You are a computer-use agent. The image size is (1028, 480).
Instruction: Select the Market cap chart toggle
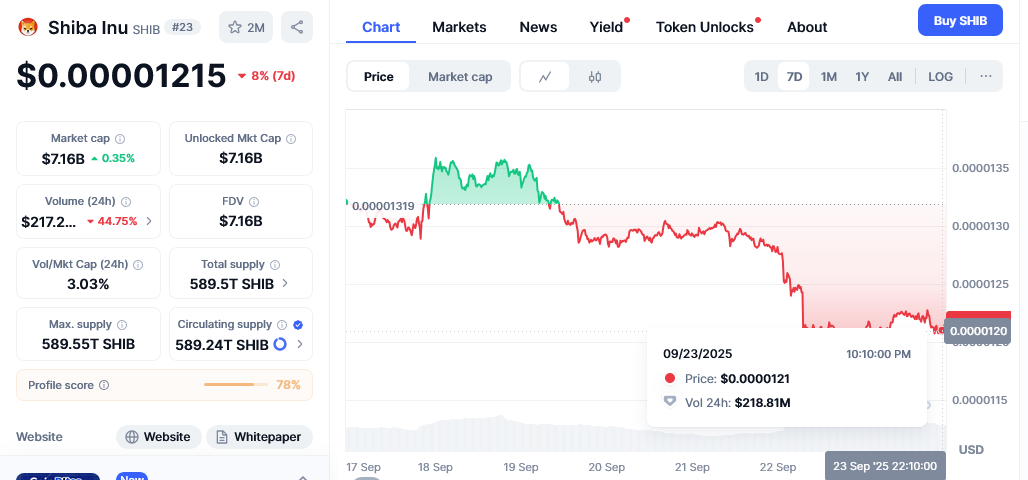460,77
